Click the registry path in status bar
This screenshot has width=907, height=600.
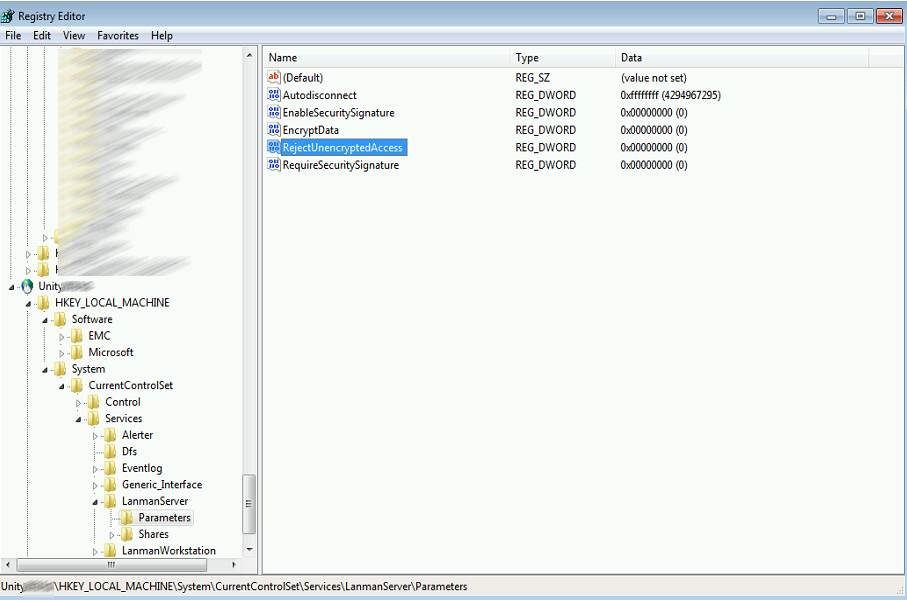point(234,586)
